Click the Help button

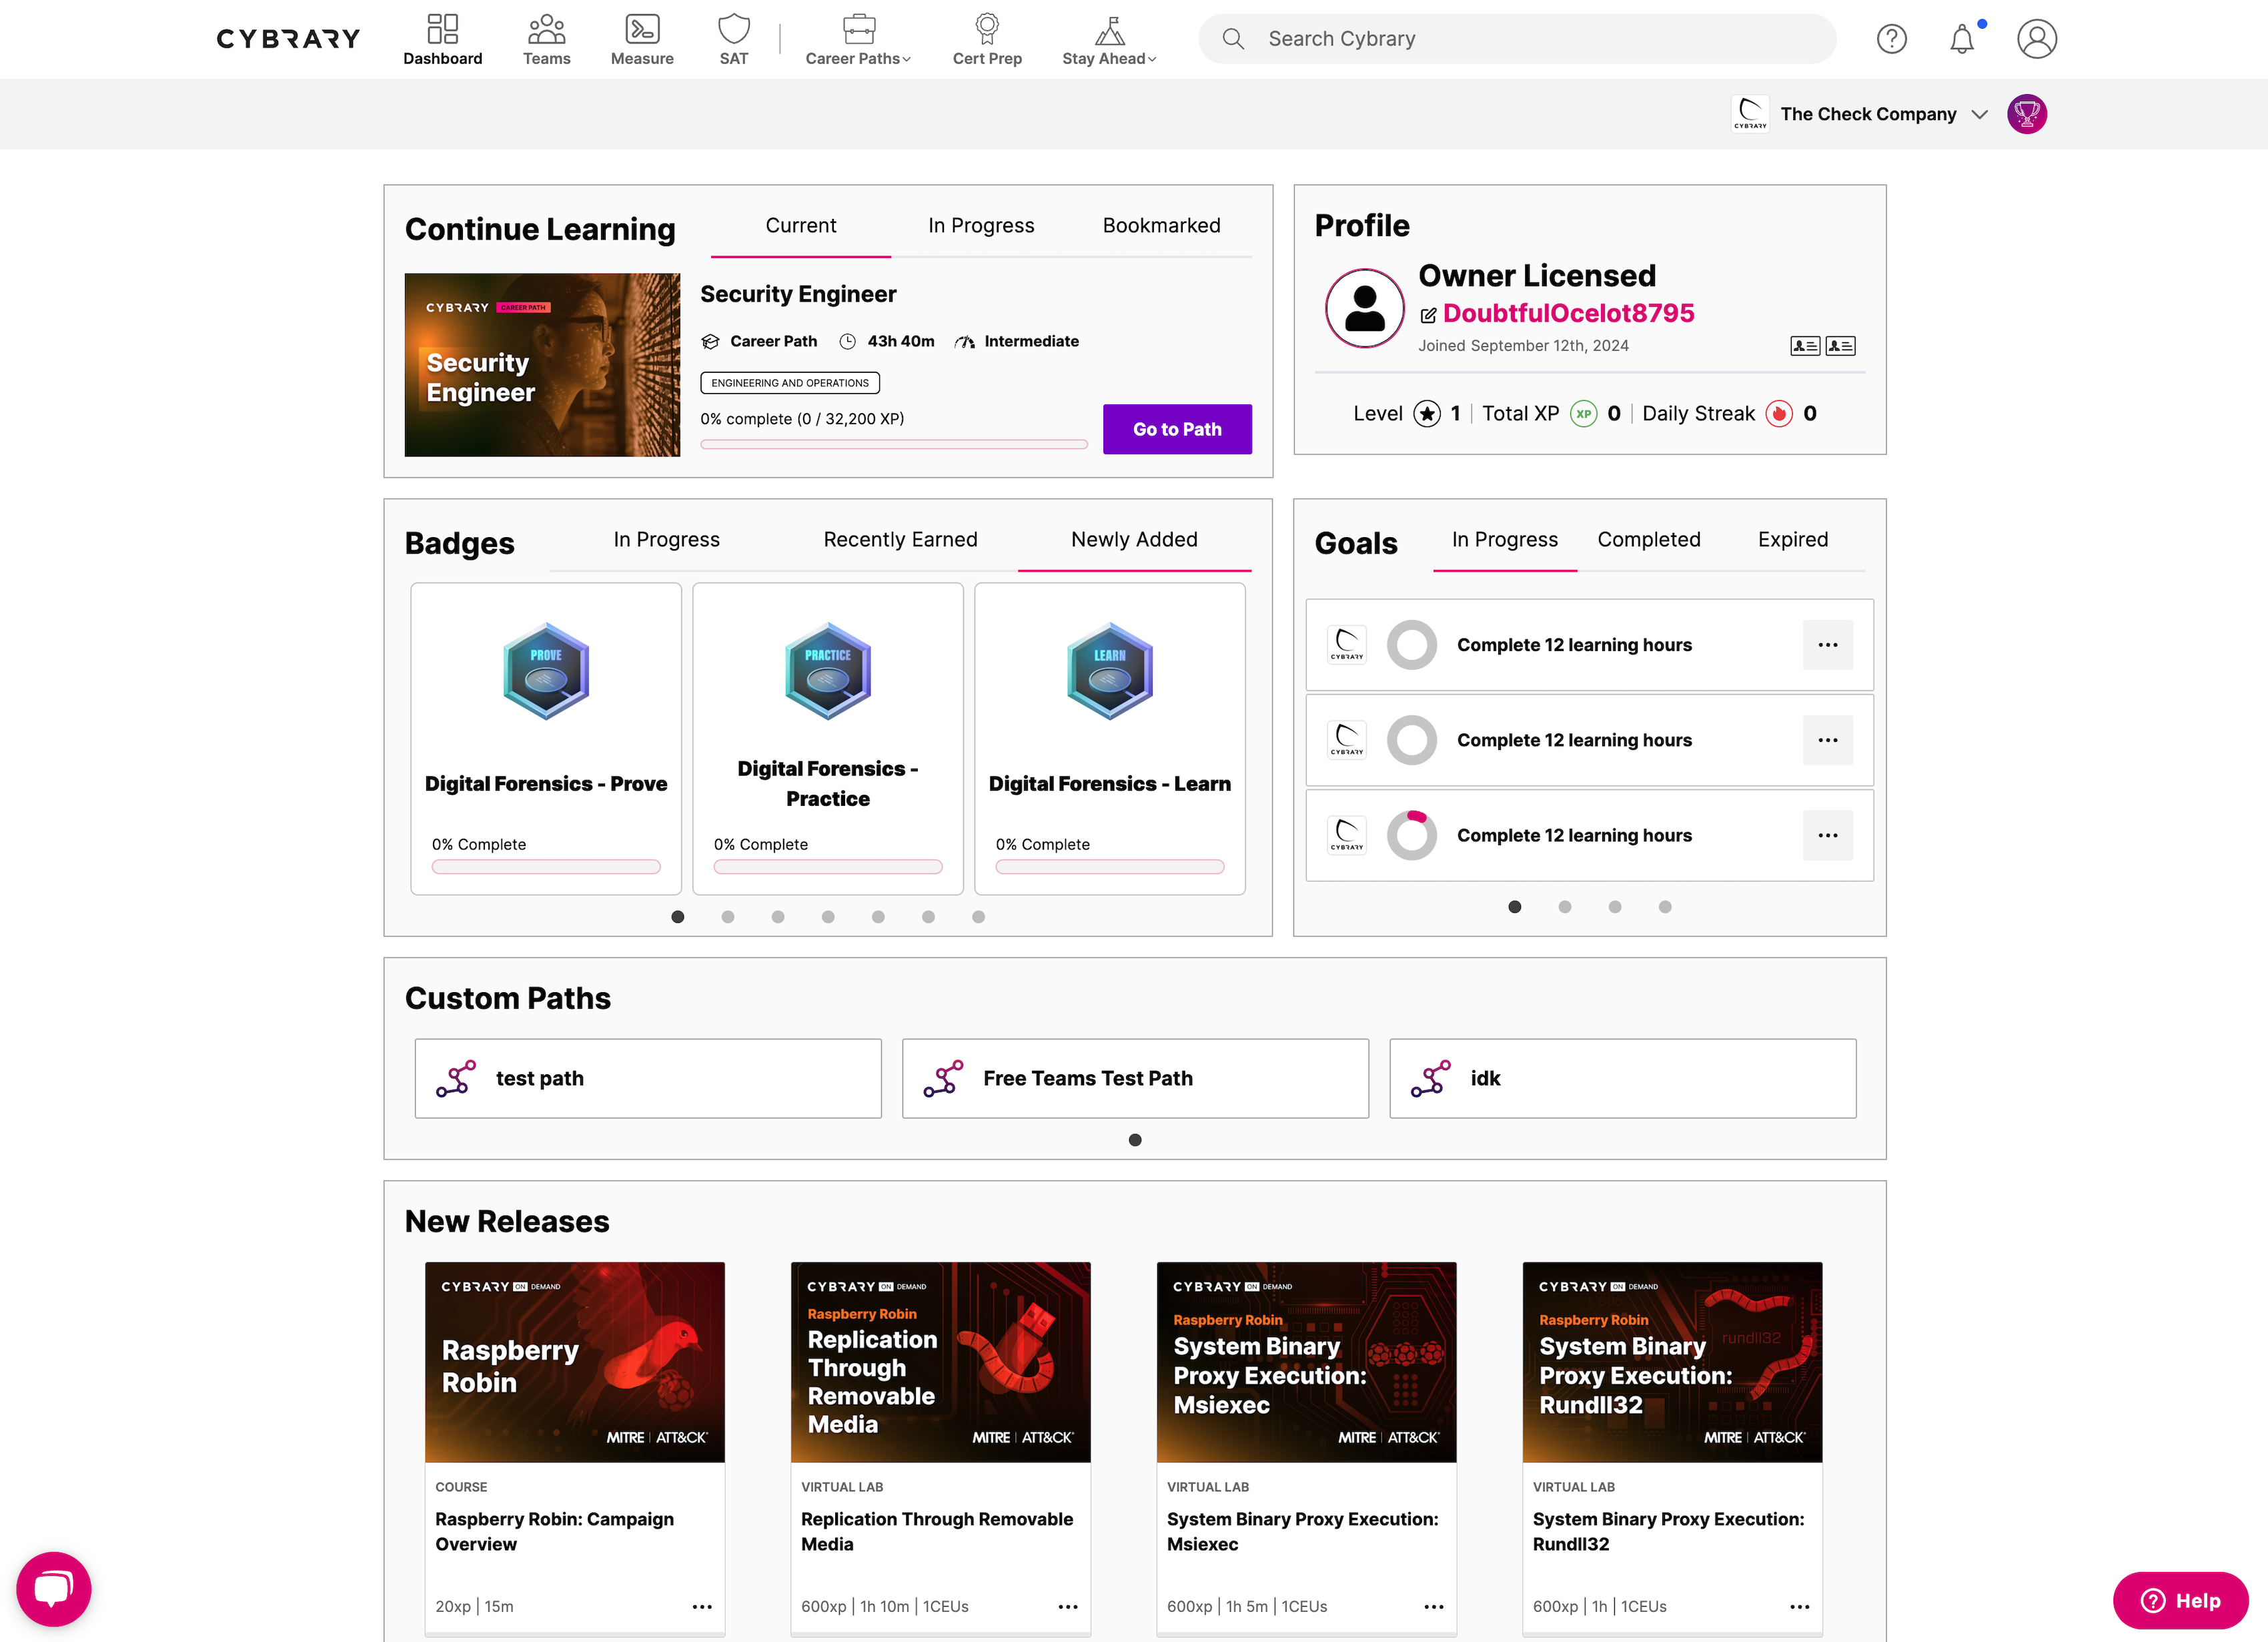point(2180,1601)
